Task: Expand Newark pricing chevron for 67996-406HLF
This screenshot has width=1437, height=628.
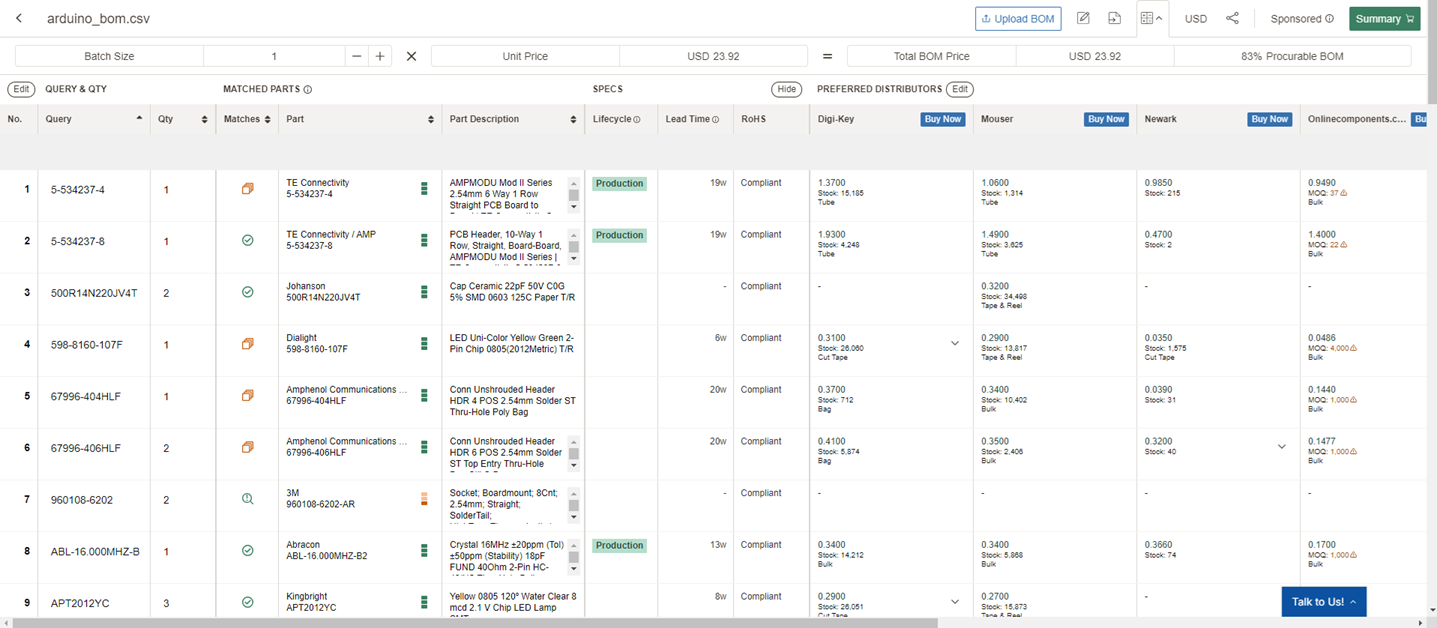Action: pyautogui.click(x=1281, y=447)
